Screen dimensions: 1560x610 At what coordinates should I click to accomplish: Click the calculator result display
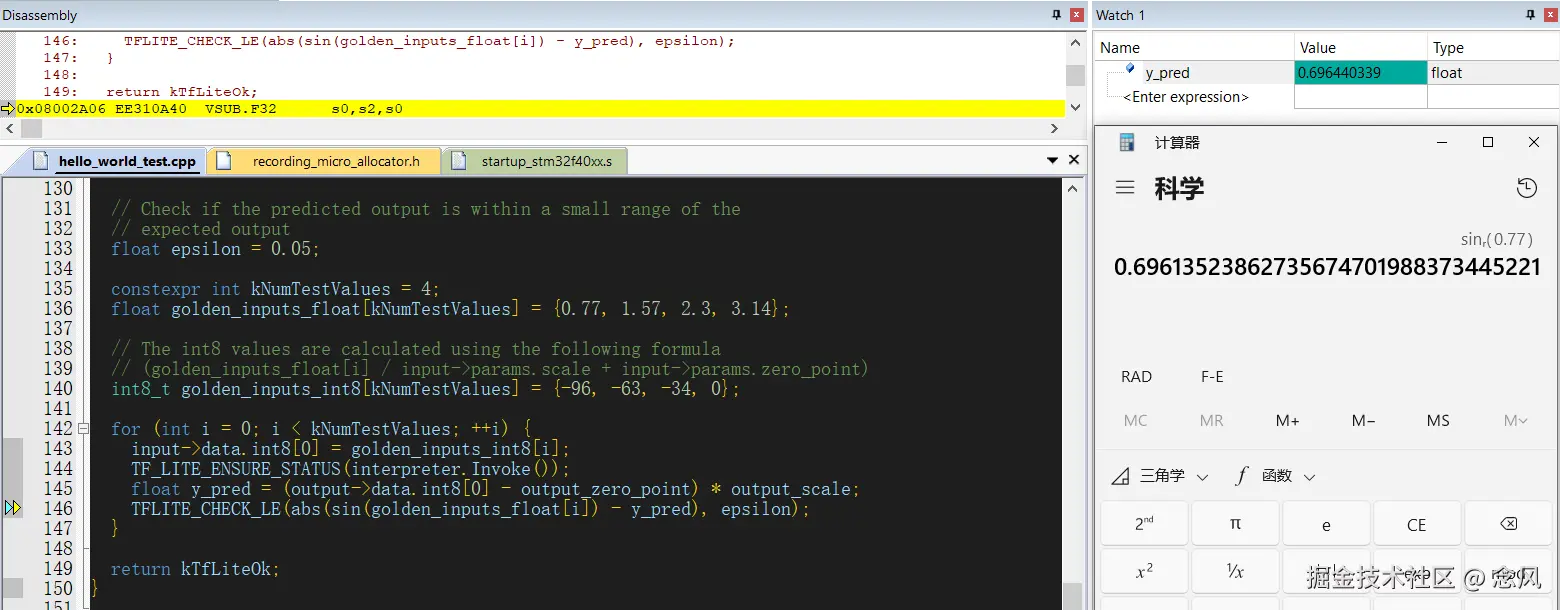1327,267
